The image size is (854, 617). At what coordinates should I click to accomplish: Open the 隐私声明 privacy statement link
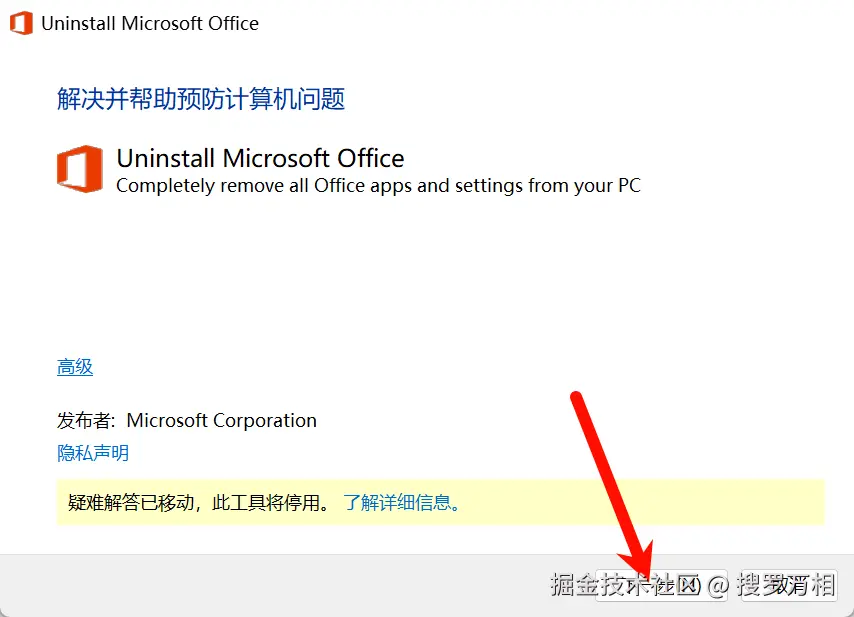(93, 453)
